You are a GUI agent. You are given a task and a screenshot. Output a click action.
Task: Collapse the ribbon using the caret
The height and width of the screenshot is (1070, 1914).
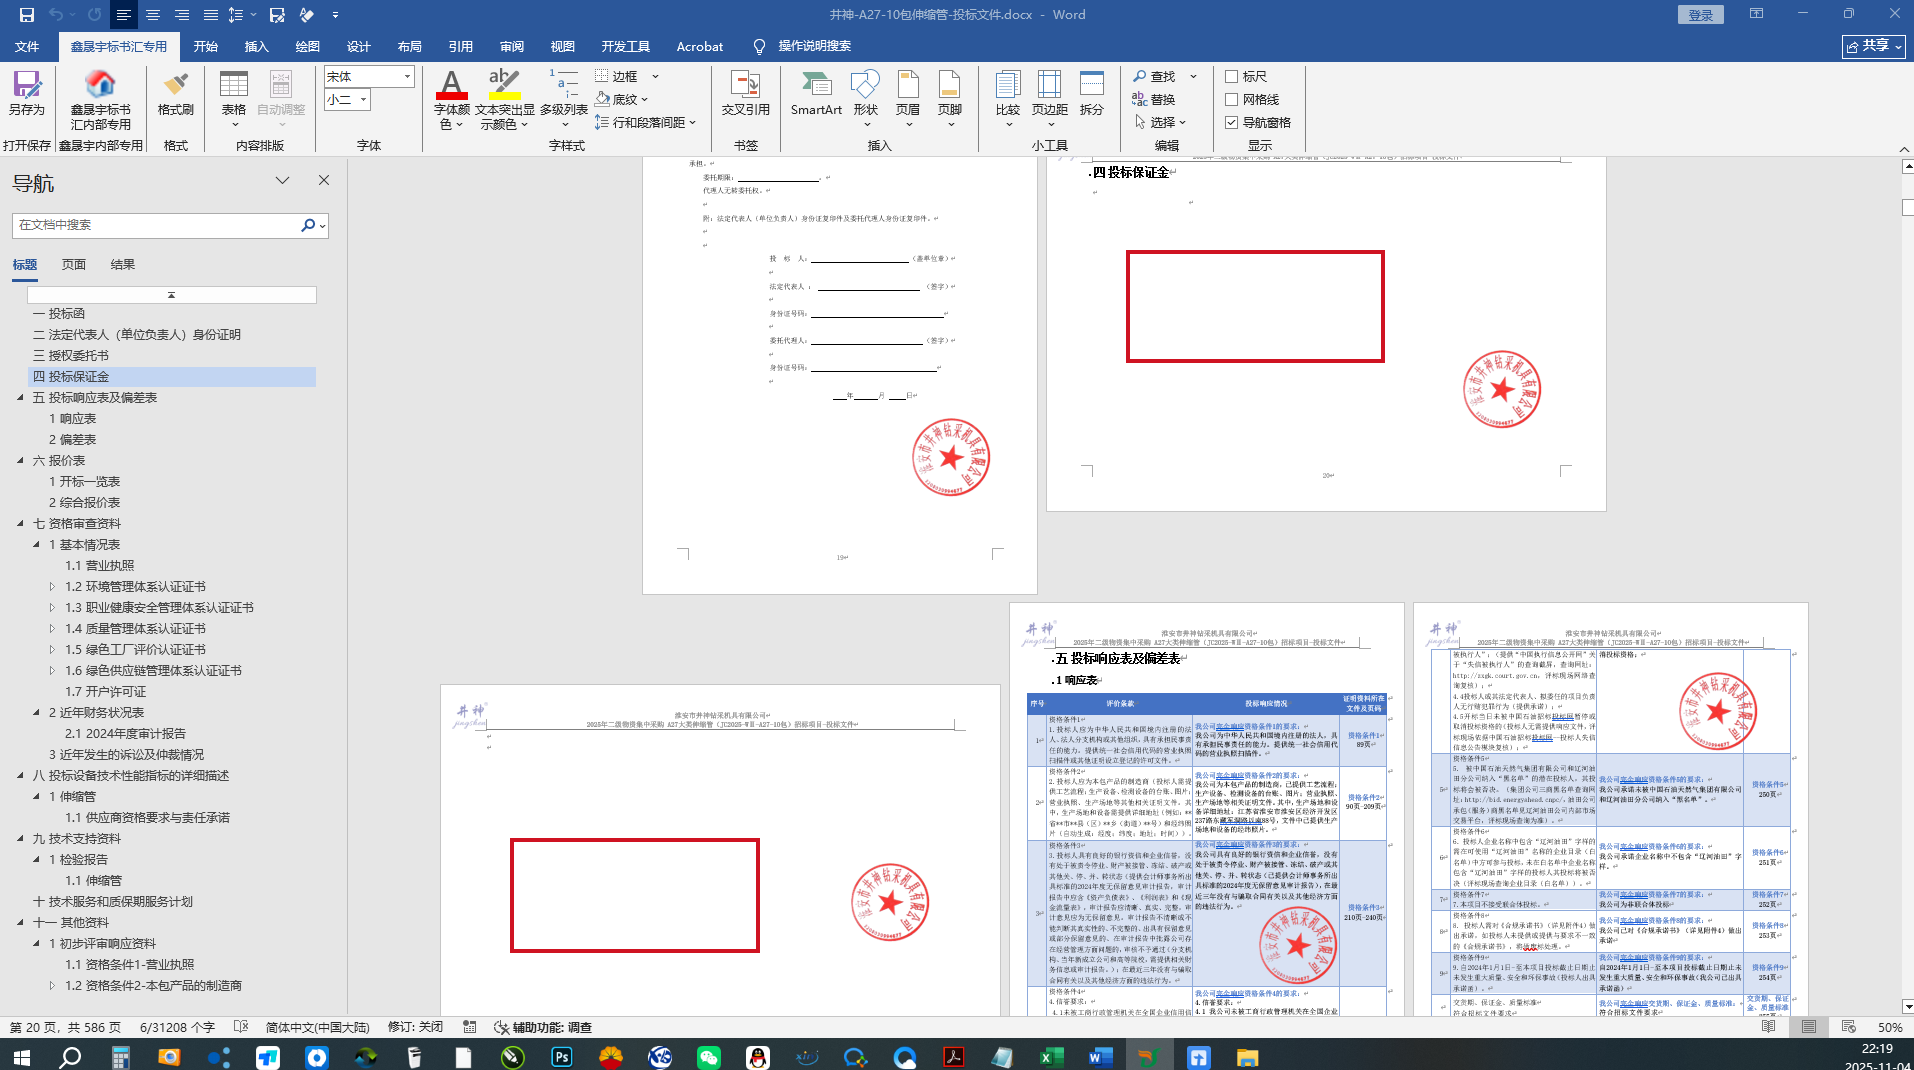[x=1903, y=149]
